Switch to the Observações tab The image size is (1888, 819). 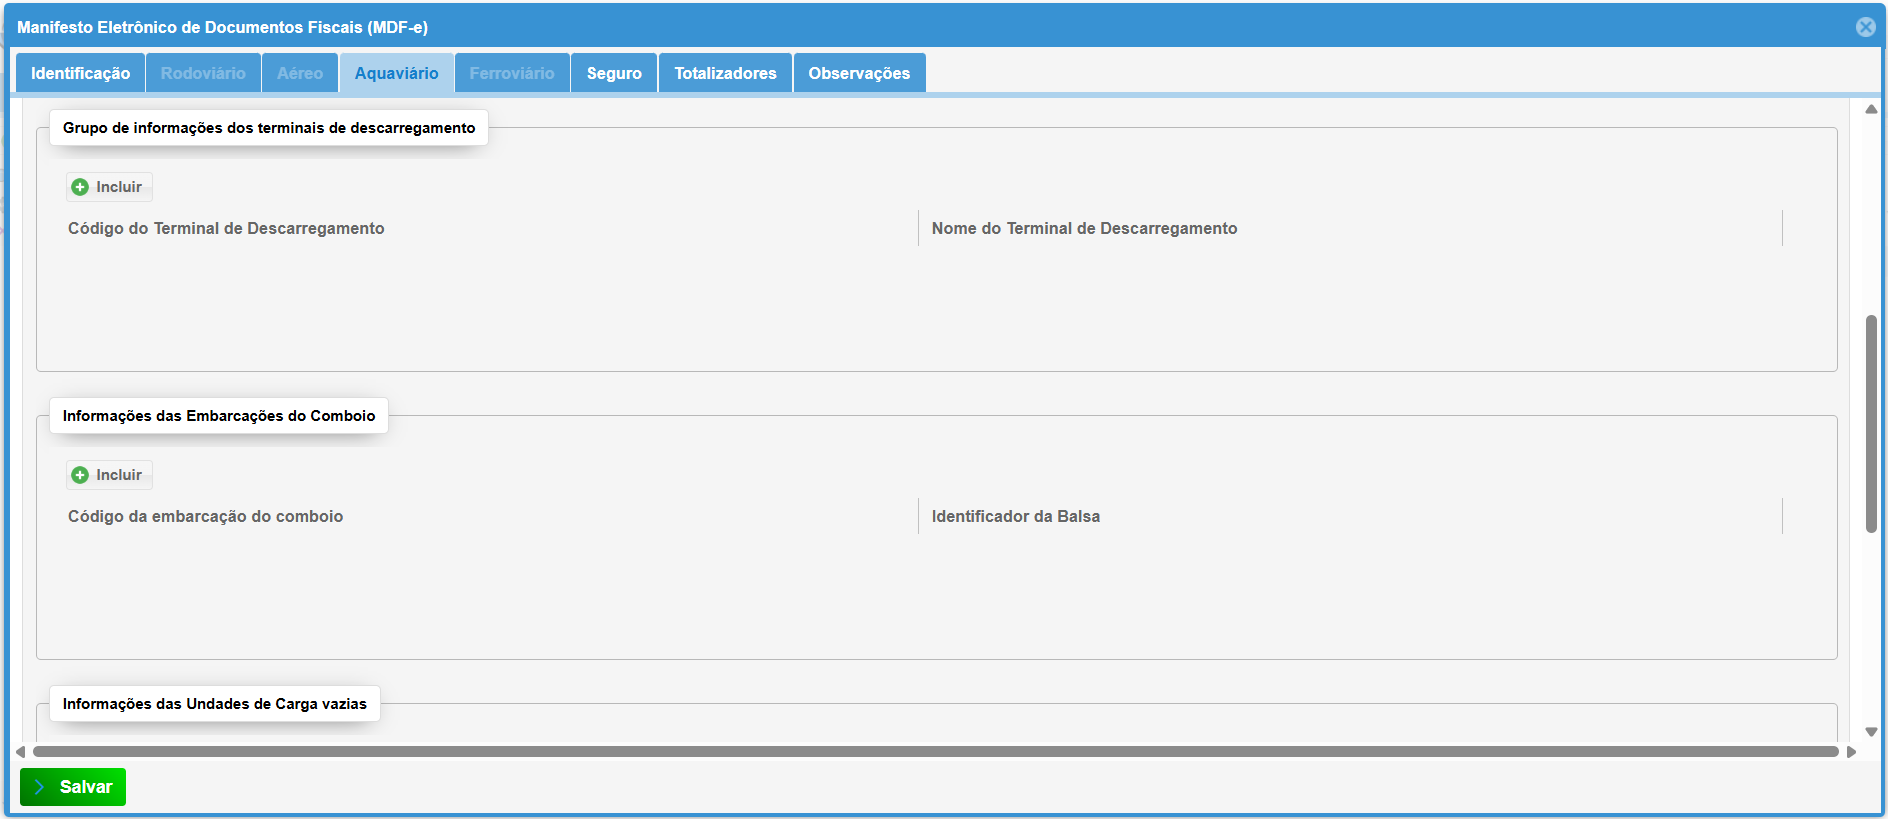click(859, 73)
